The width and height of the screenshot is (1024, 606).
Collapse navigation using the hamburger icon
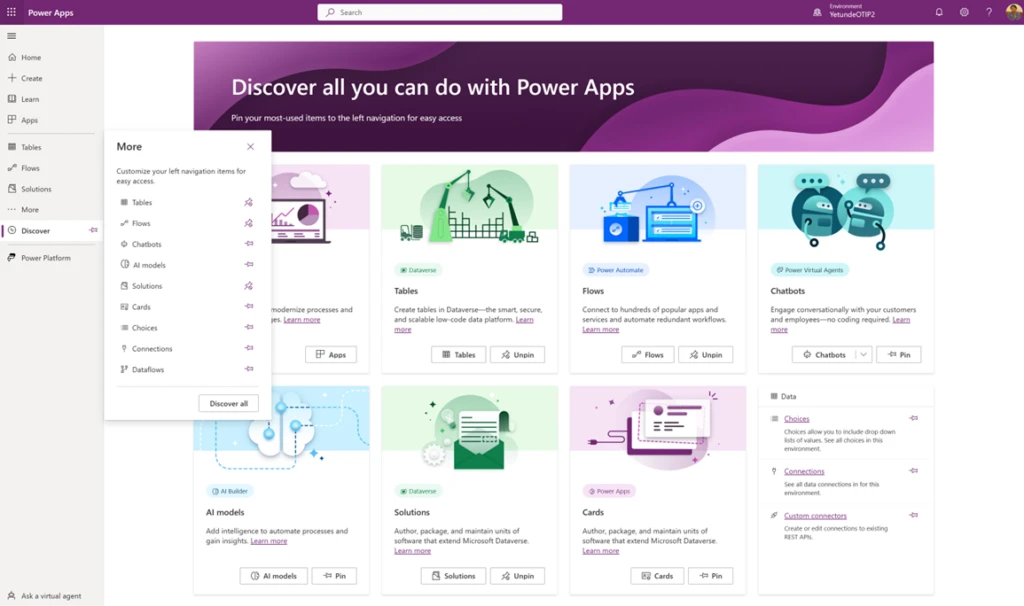tap(12, 36)
